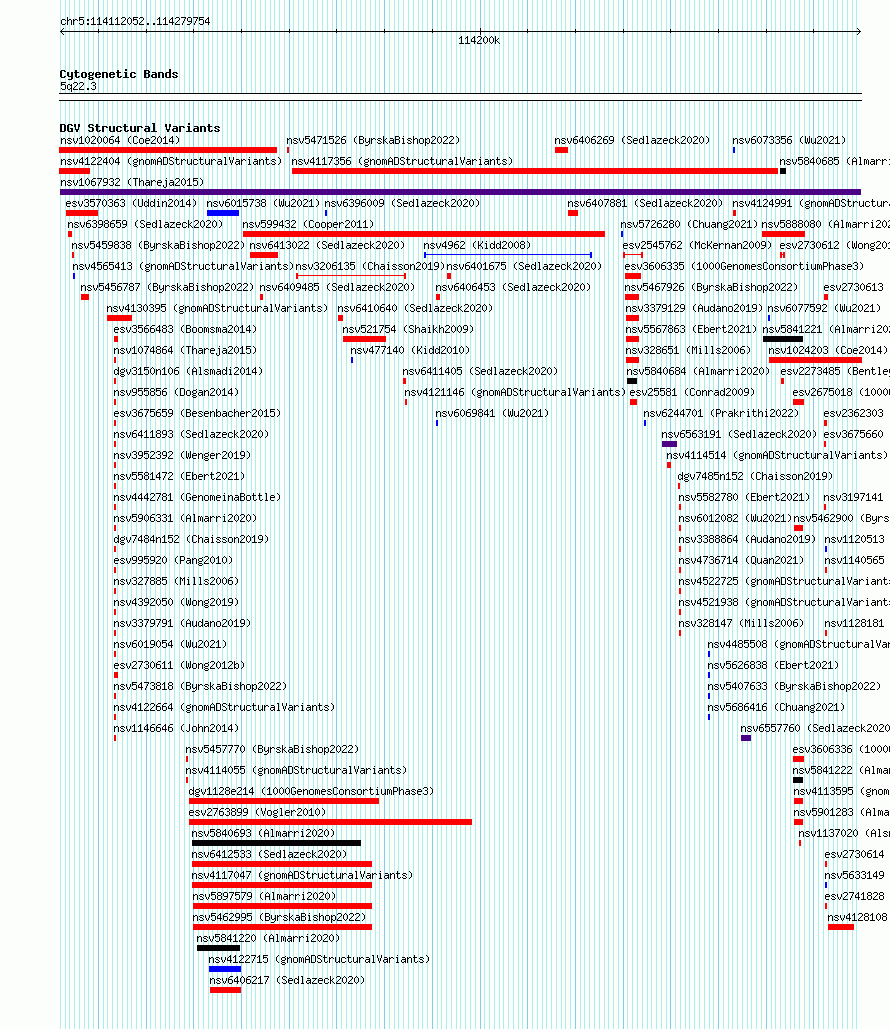Click the red bar under nsv1020064
This screenshot has width=890, height=1029.
[x=168, y=150]
